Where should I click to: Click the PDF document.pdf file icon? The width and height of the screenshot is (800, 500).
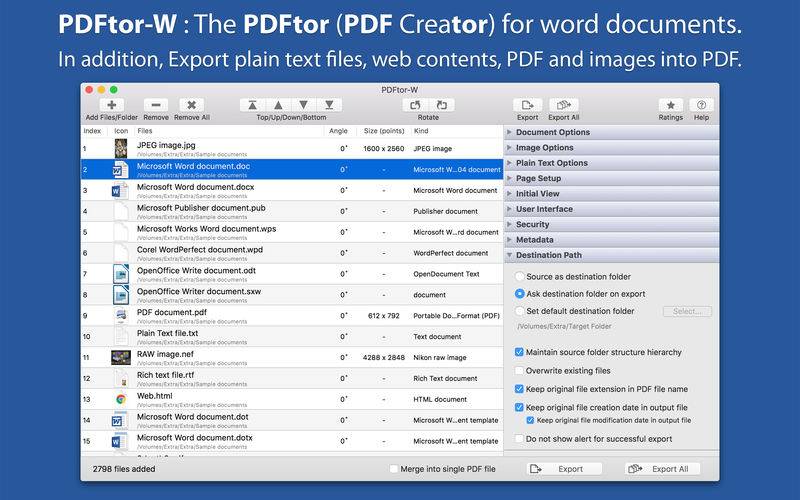coord(121,316)
